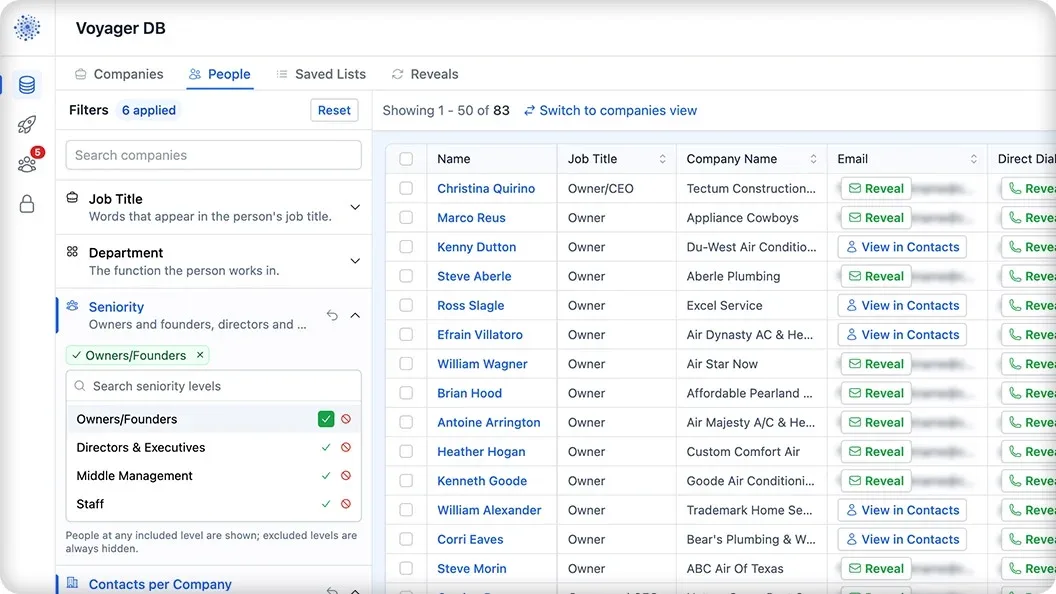Switch to companies view link

pyautogui.click(x=611, y=110)
